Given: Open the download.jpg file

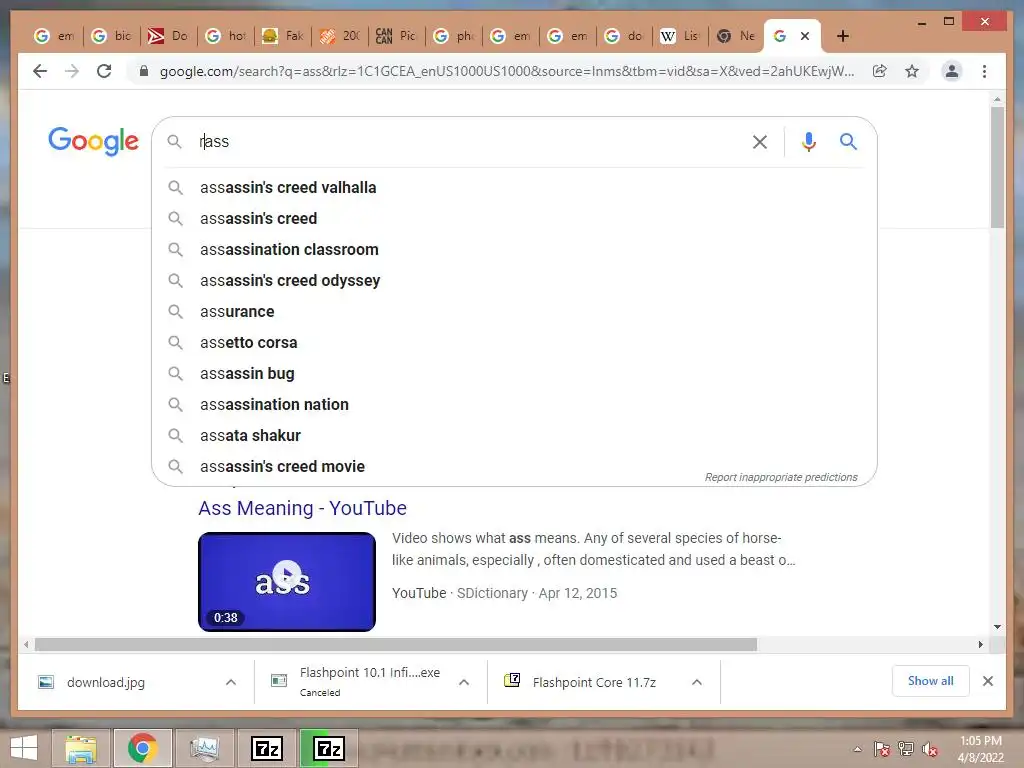Looking at the screenshot, I should tap(106, 682).
